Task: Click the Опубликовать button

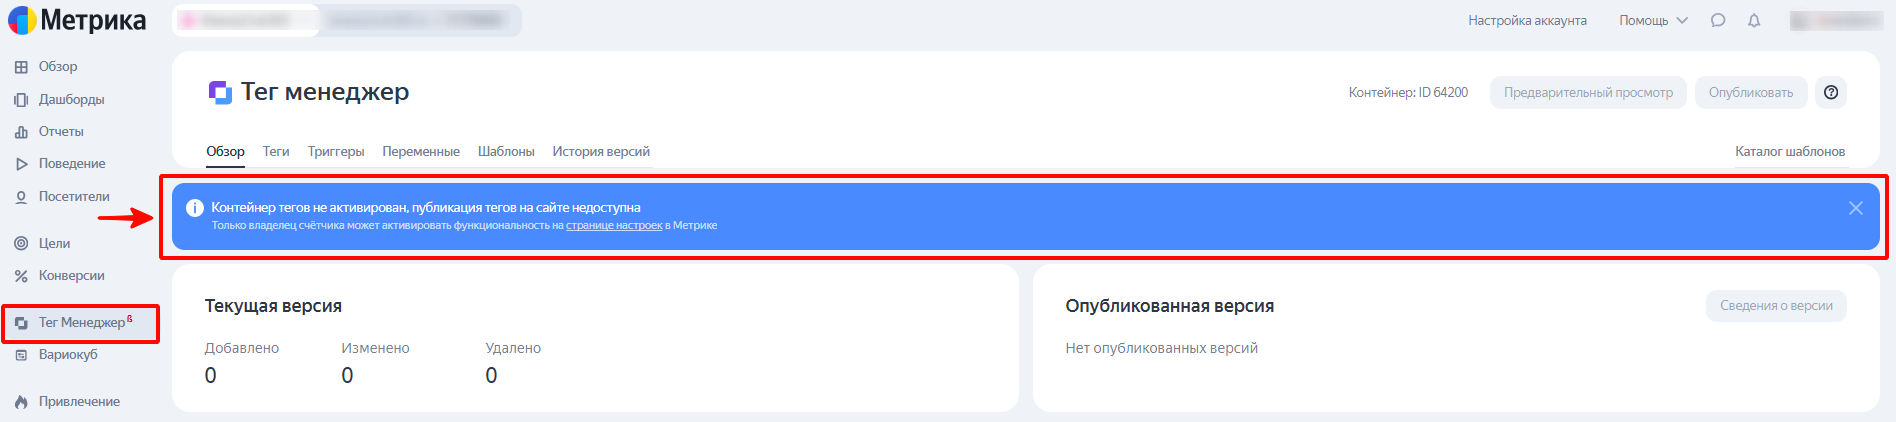Action: point(1751,92)
